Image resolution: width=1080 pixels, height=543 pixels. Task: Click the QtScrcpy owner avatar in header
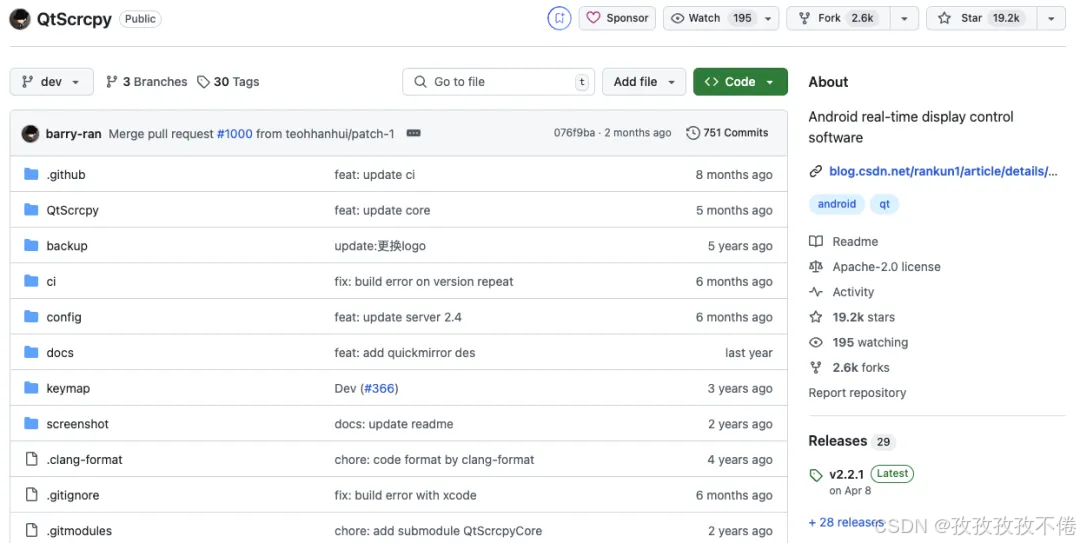point(20,19)
